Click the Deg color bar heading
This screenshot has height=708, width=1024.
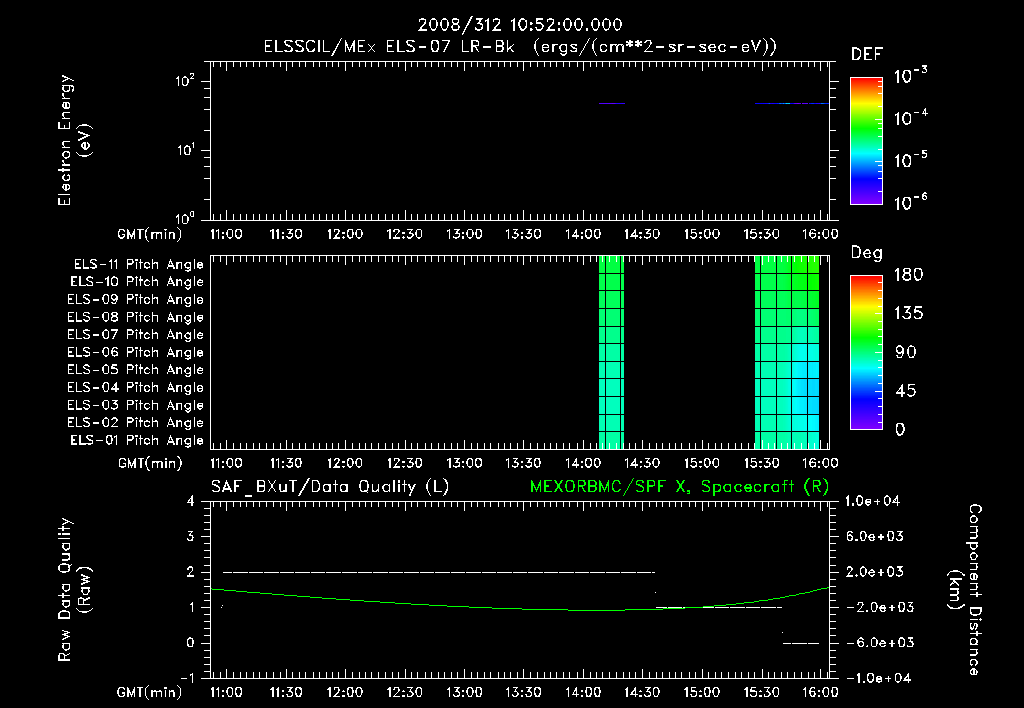click(867, 253)
